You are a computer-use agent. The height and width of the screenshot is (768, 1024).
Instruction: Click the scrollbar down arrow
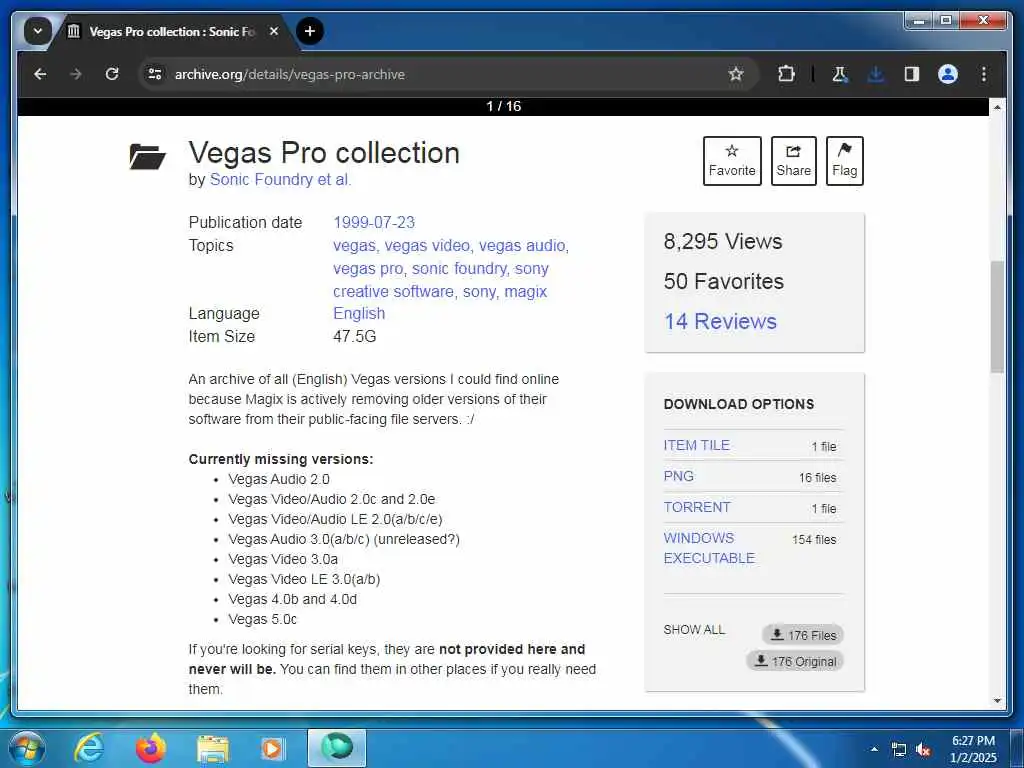[997, 701]
